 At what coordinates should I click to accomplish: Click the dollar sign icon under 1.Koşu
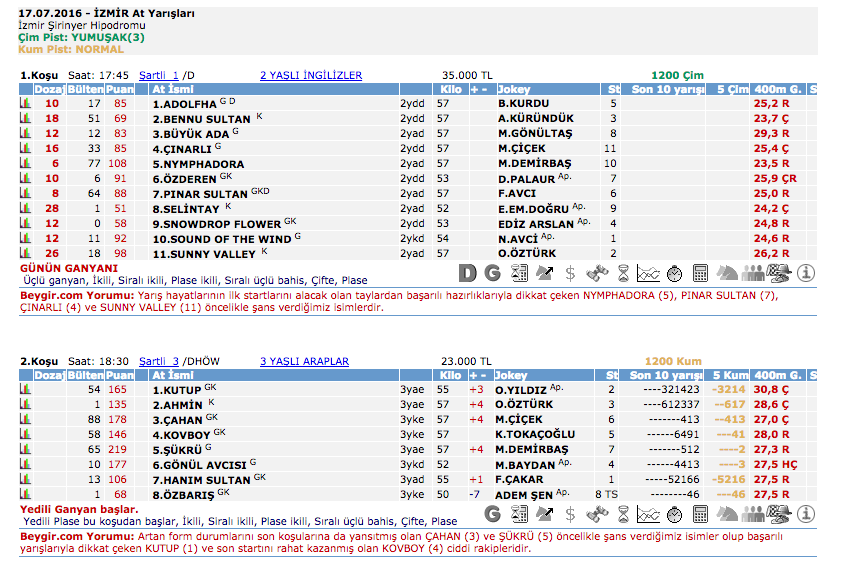click(570, 272)
